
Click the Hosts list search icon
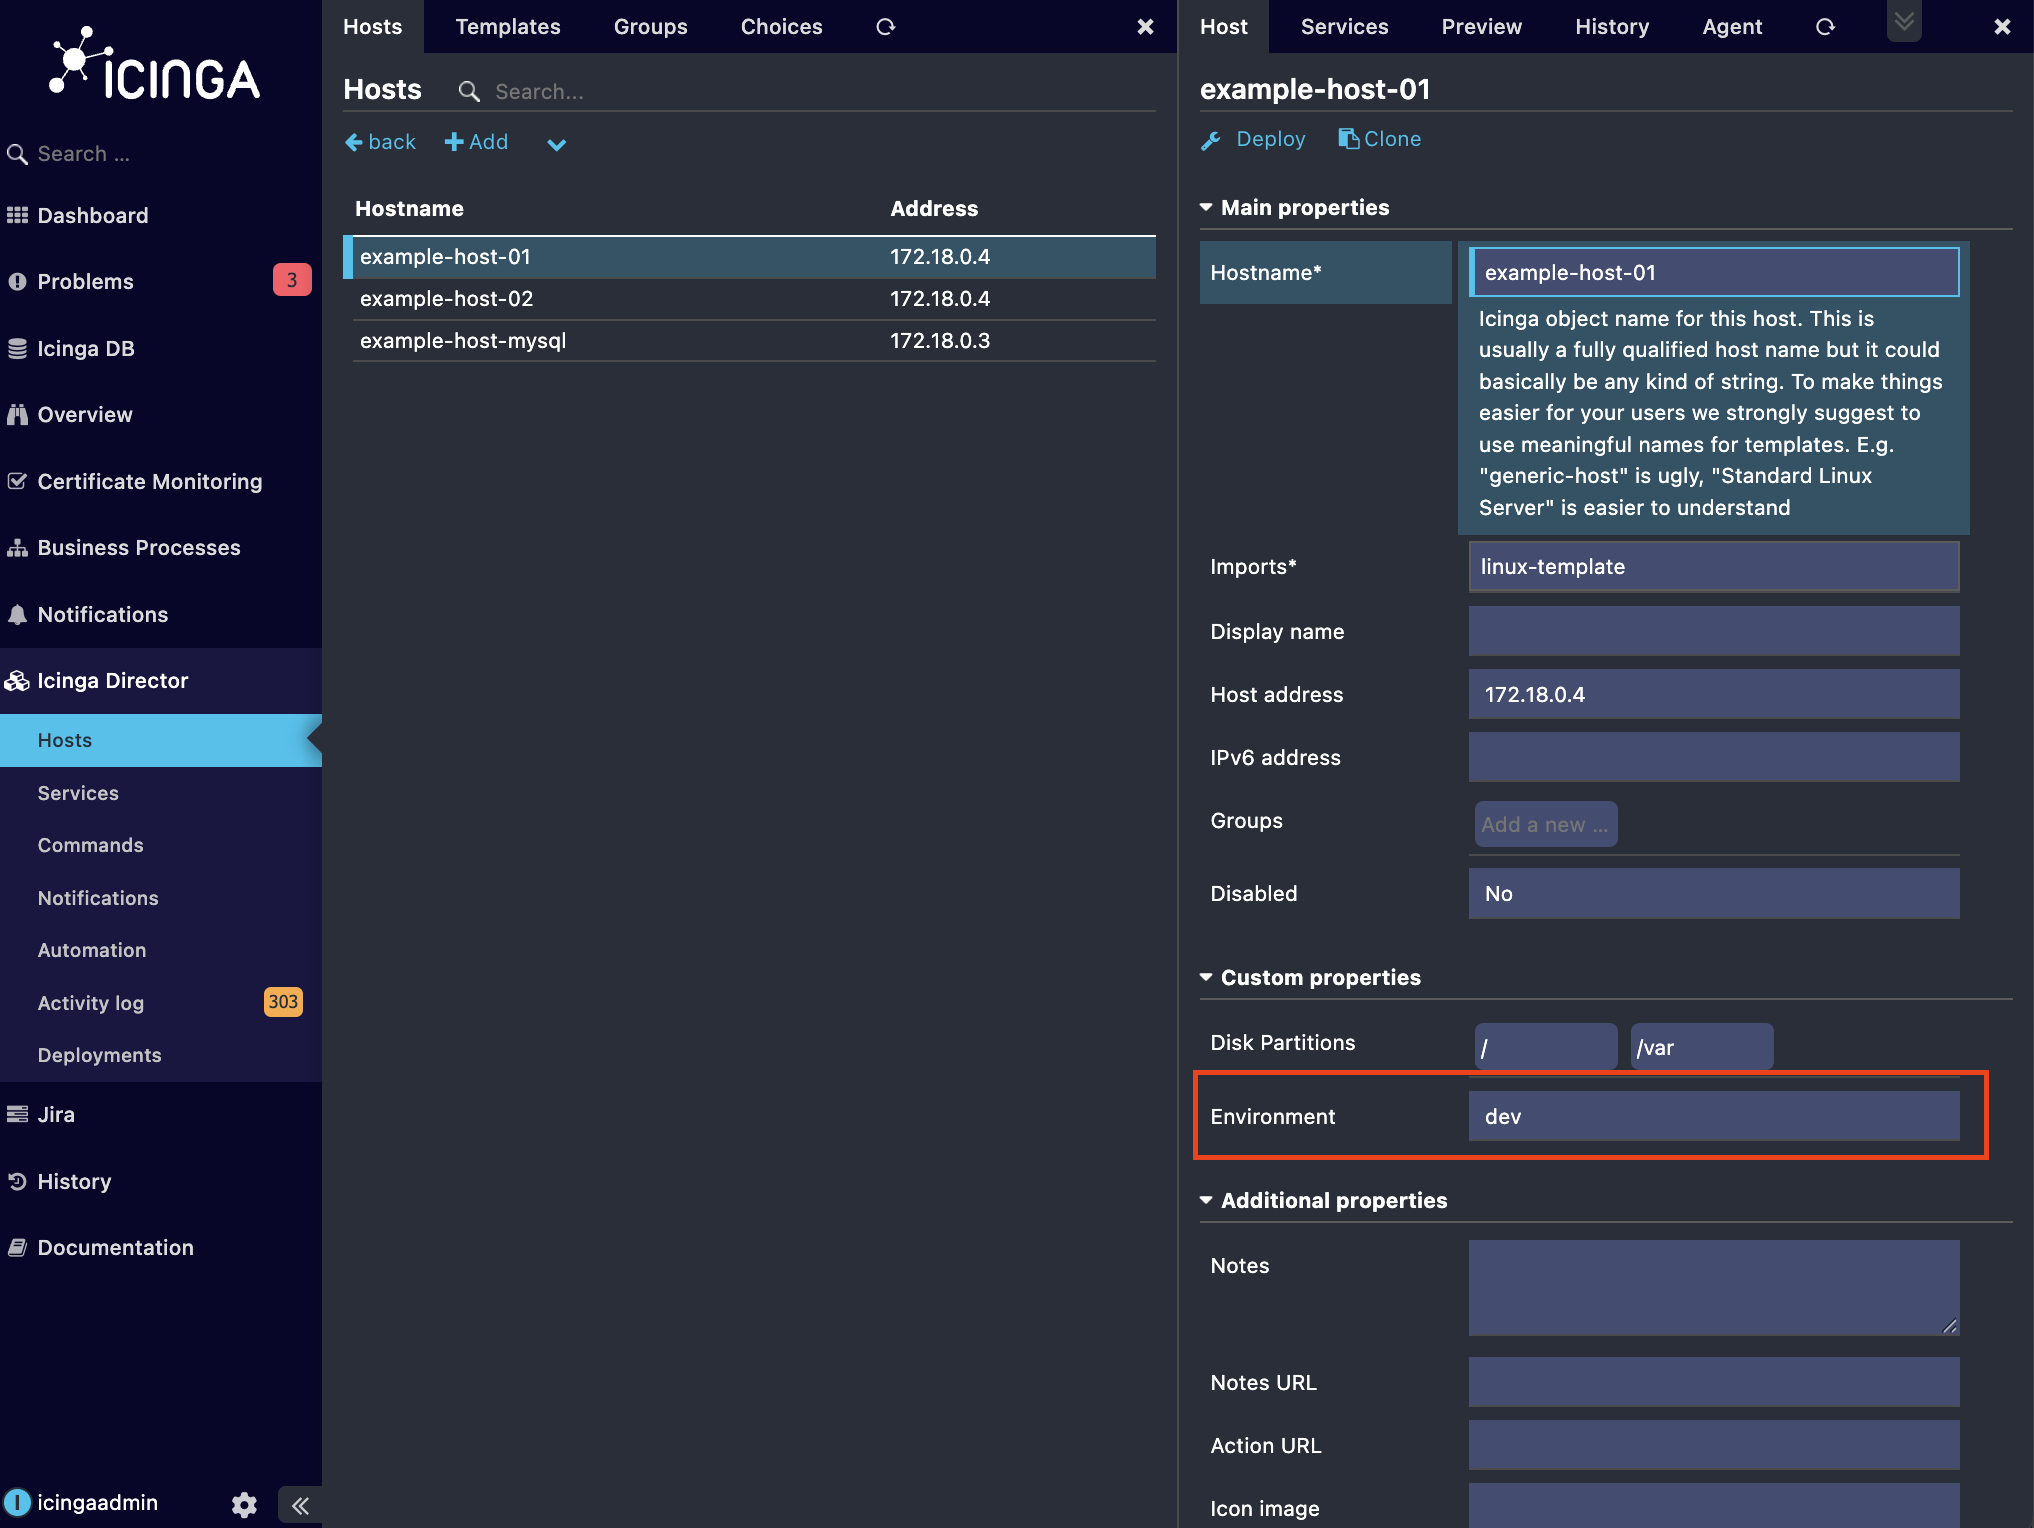click(x=468, y=92)
